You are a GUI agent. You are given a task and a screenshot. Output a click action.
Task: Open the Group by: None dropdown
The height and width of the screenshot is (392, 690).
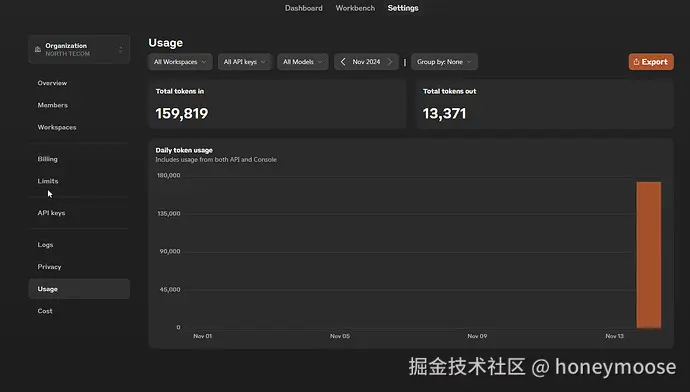pyautogui.click(x=444, y=62)
